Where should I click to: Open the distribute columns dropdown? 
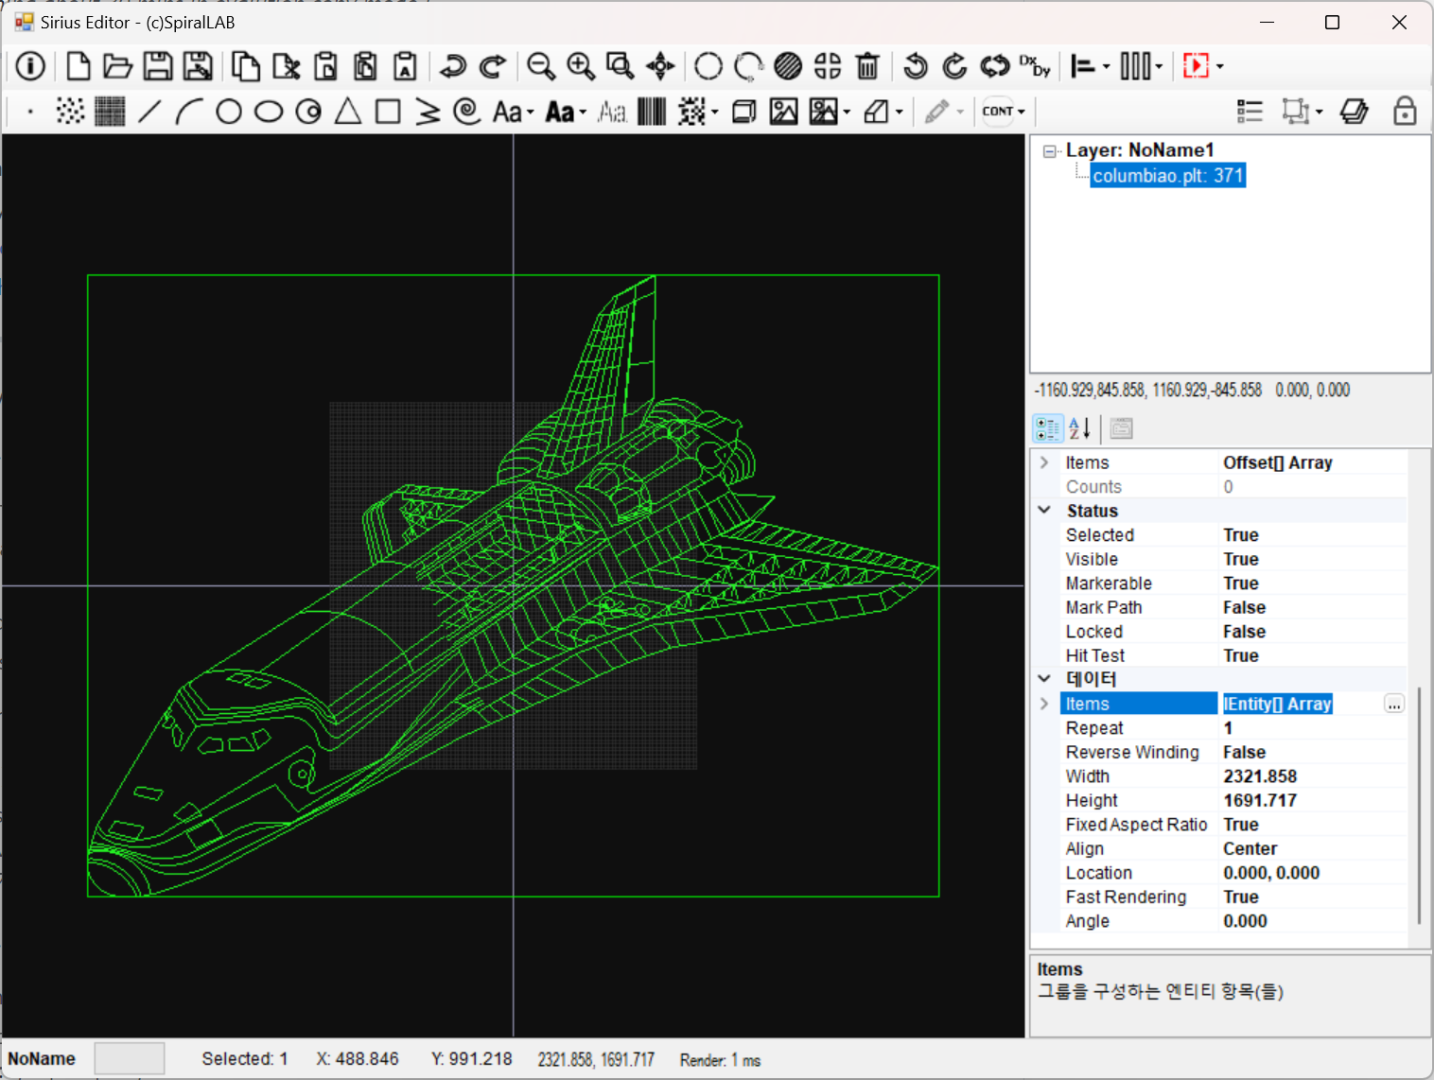click(1159, 67)
